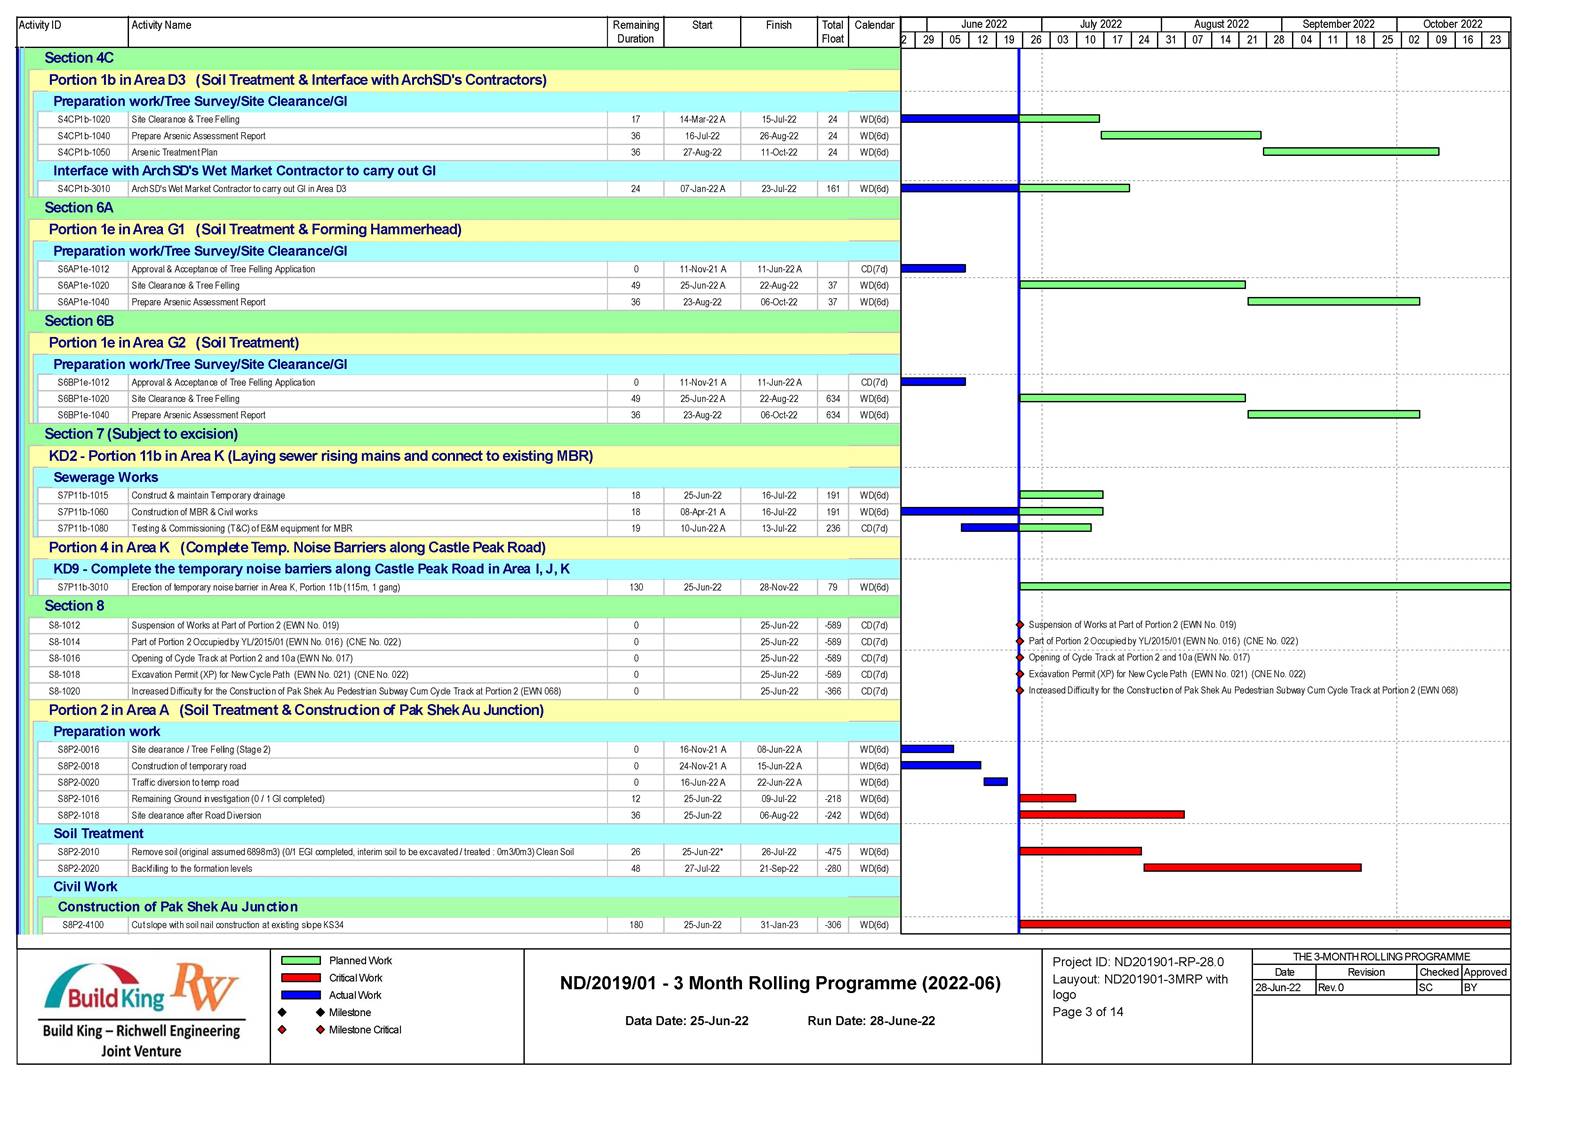Select Construction of Pak Shek Au Junction row
1588x1123 pixels.
471,907
